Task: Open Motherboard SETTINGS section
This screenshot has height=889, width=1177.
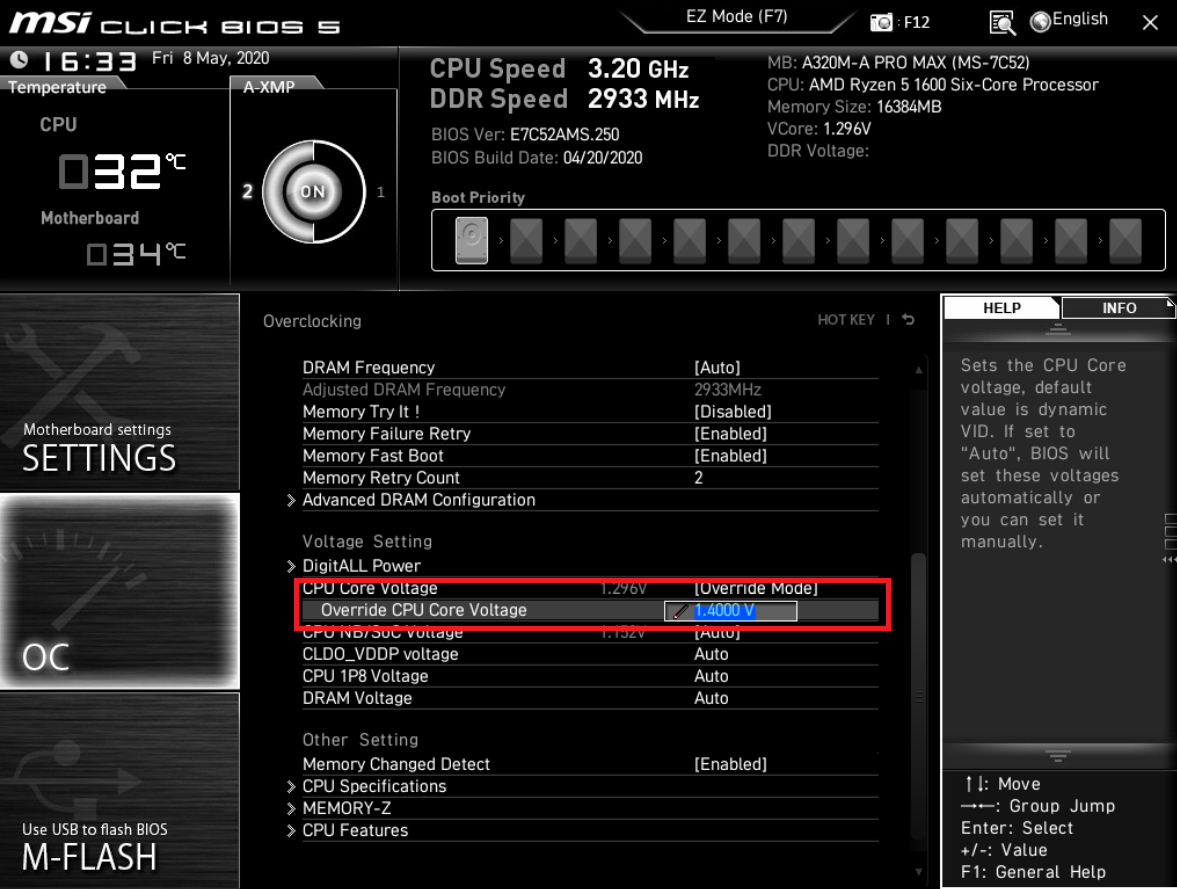Action: pos(120,392)
